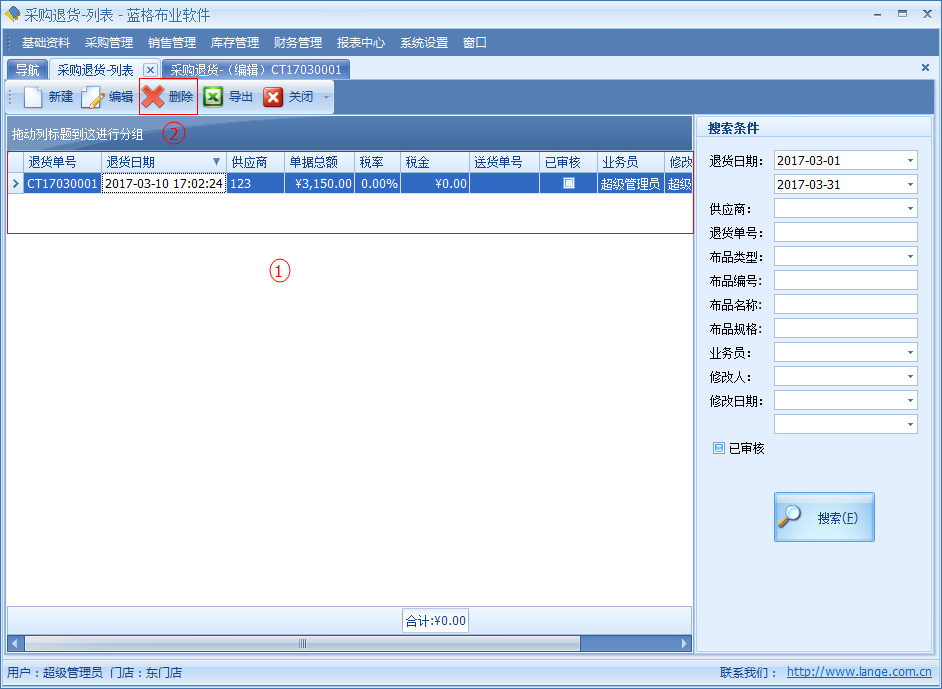942x689 pixels.
Task: Click the 关闭 (Close) toolbar icon
Action: 273,97
